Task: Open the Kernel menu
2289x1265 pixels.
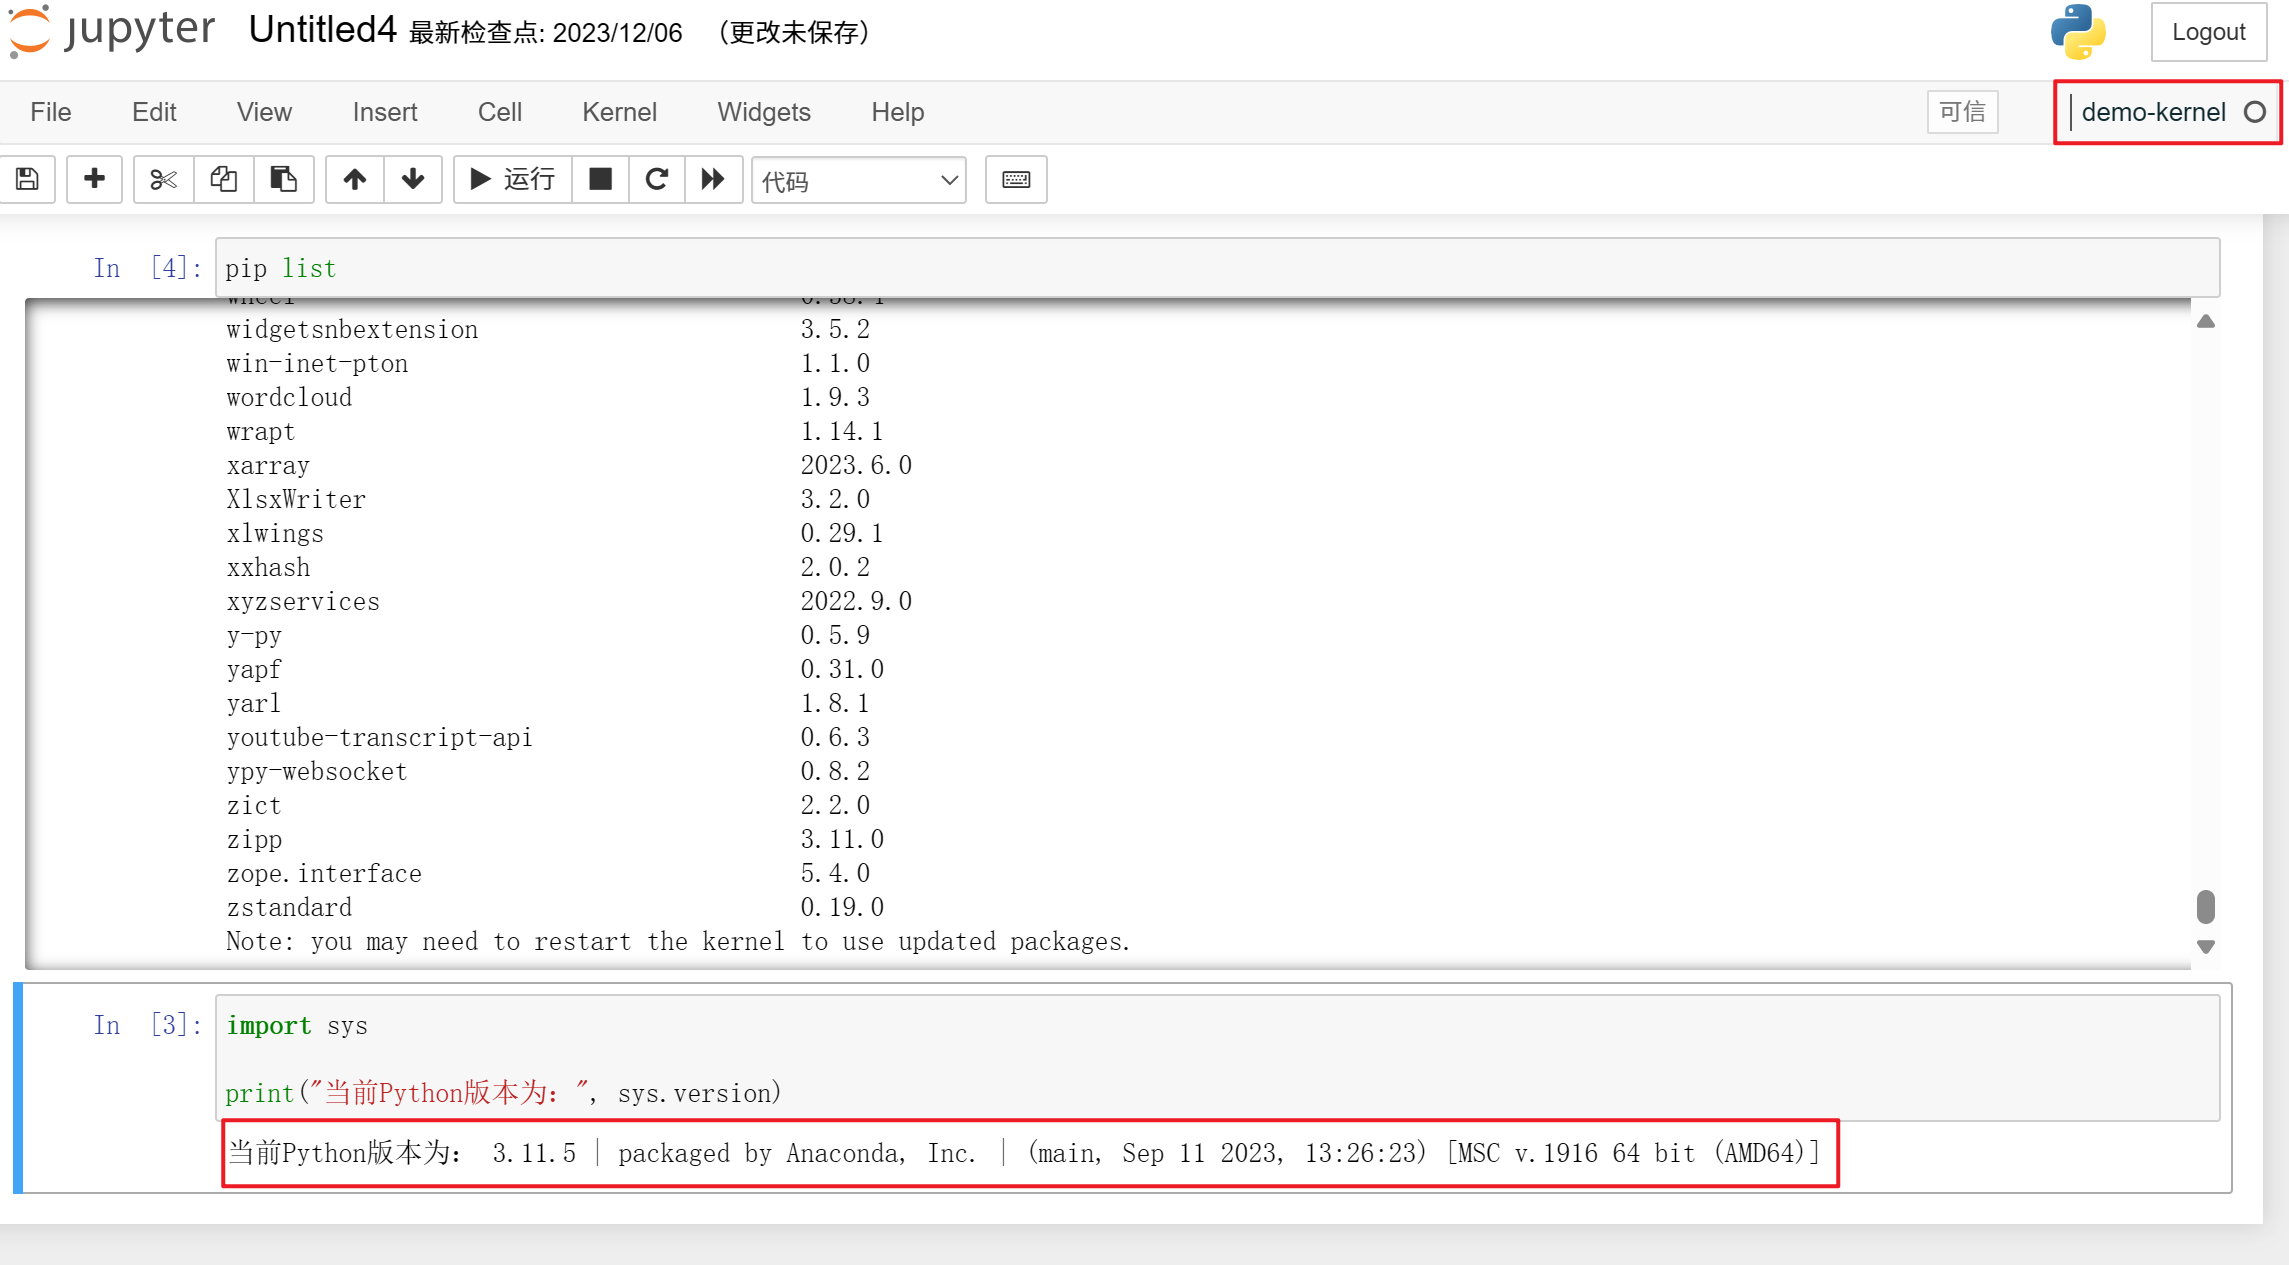Action: pyautogui.click(x=619, y=112)
